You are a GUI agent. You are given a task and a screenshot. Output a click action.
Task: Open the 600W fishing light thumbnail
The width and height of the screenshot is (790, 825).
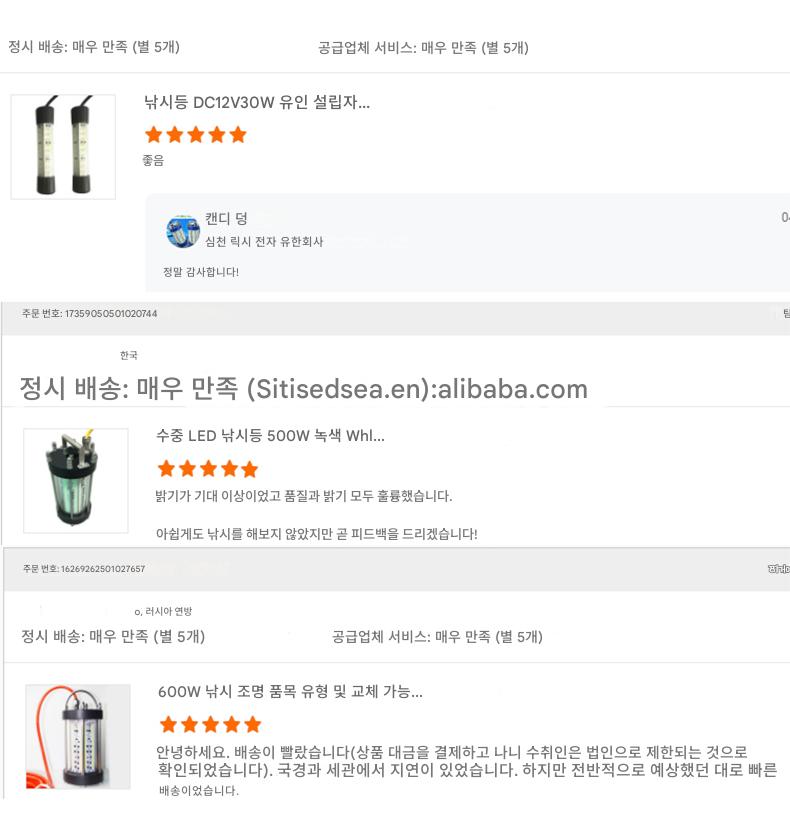(77, 736)
